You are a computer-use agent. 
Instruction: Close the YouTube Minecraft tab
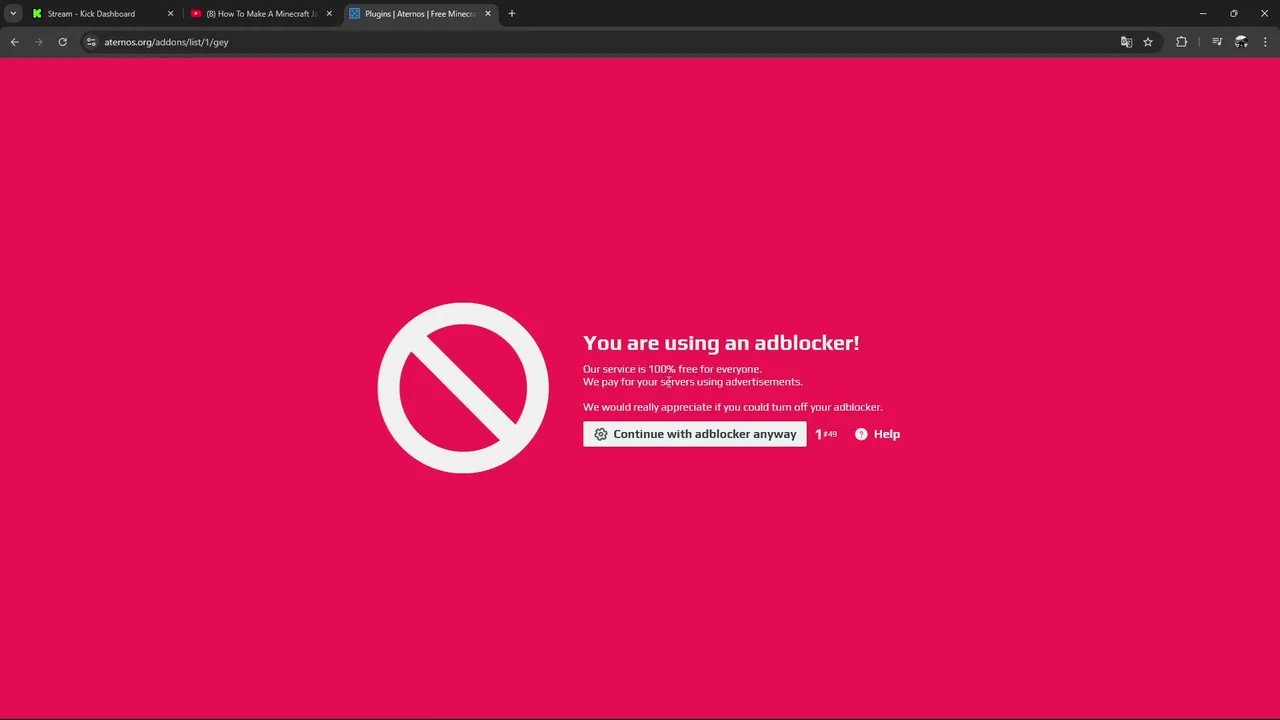pos(329,14)
